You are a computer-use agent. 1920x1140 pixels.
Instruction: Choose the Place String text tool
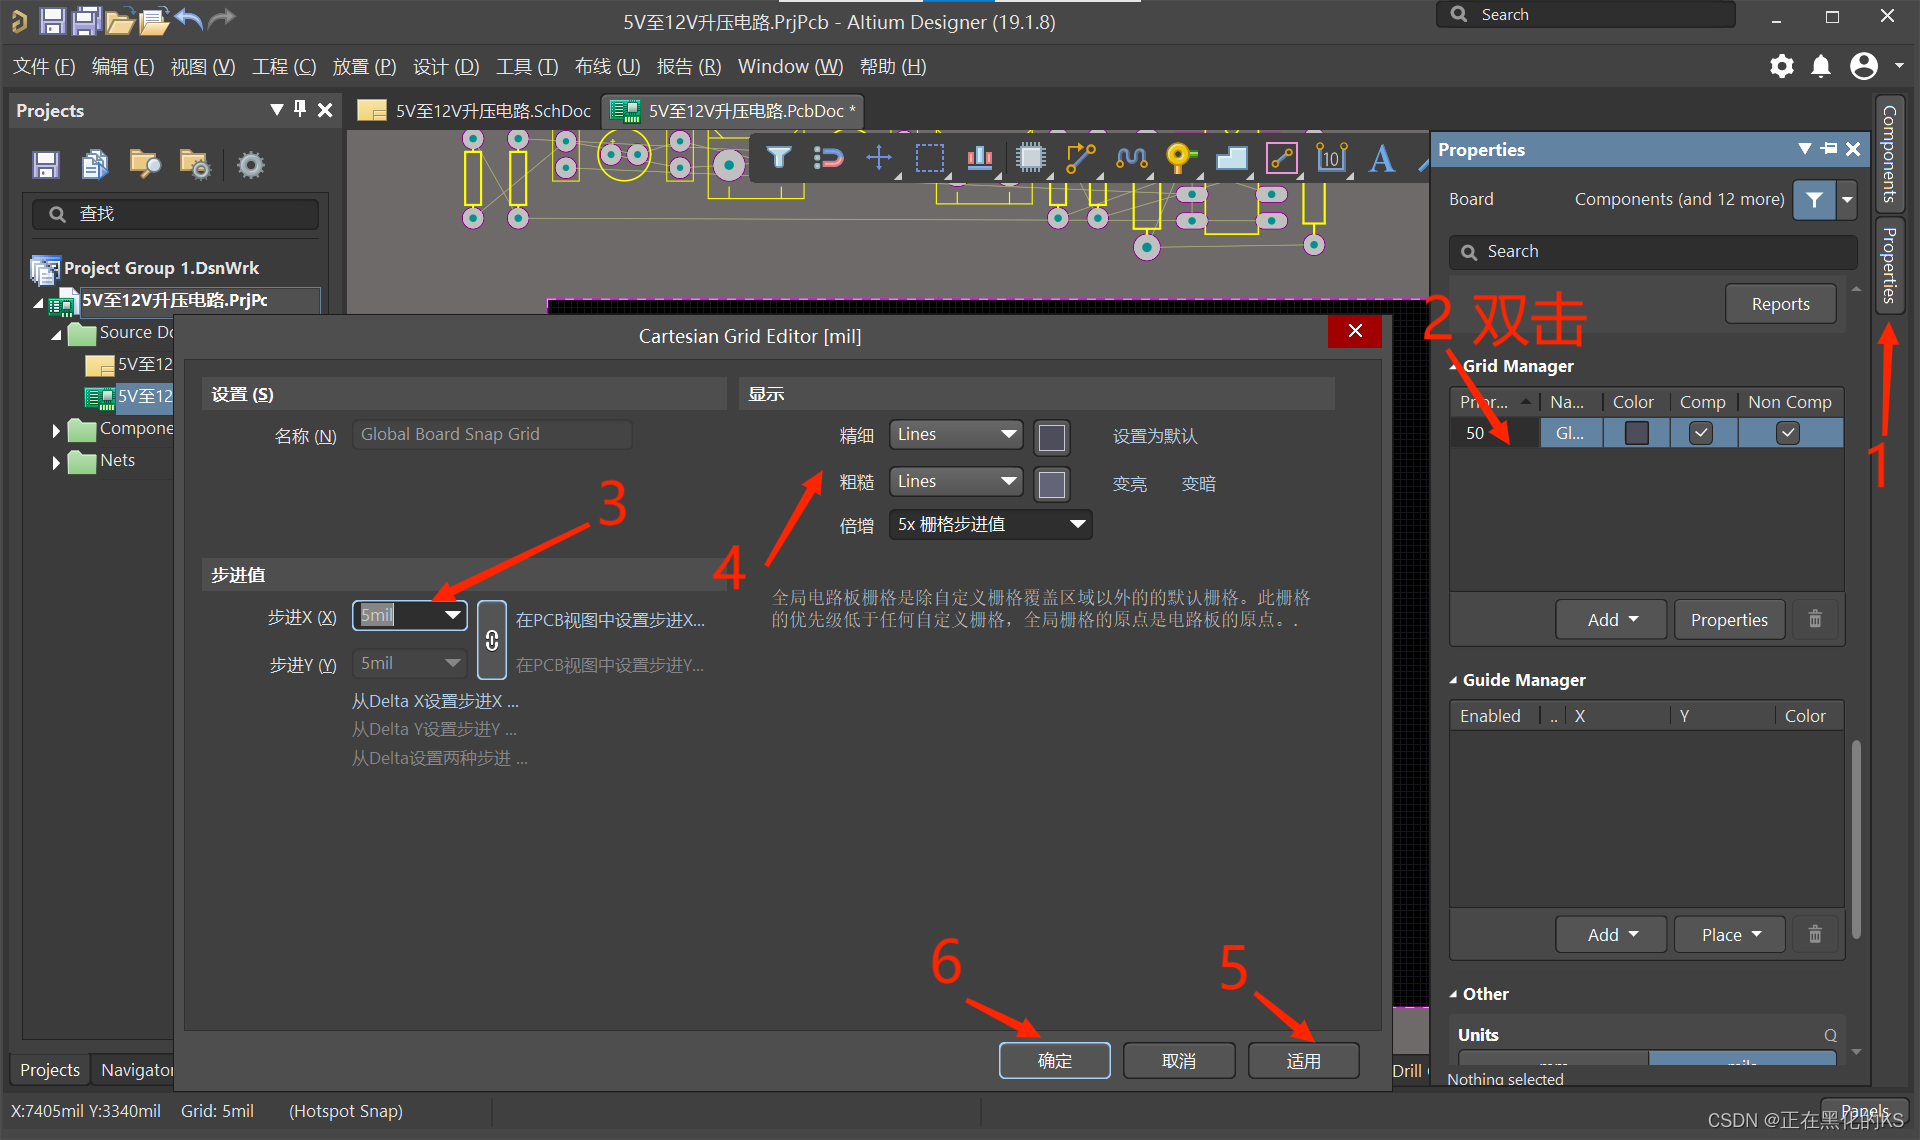click(1382, 158)
